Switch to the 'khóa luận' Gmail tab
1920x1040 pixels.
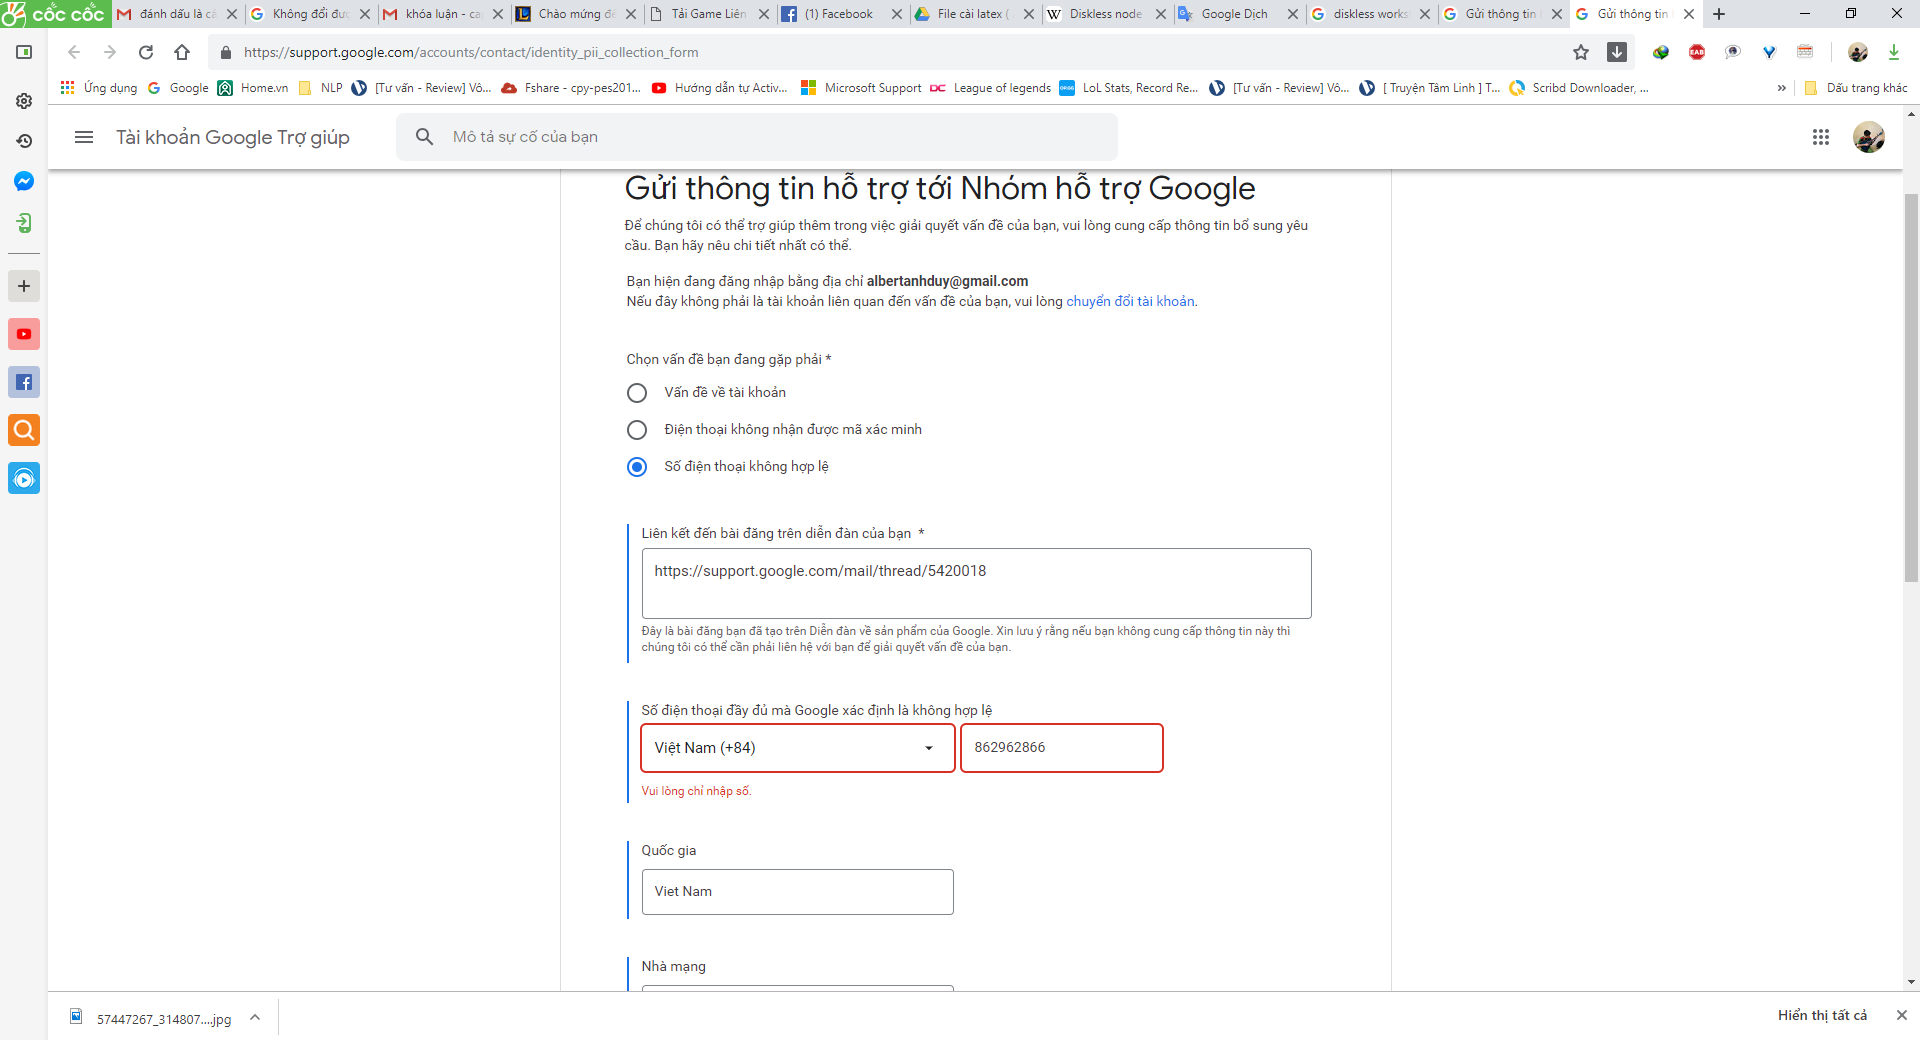pos(444,14)
